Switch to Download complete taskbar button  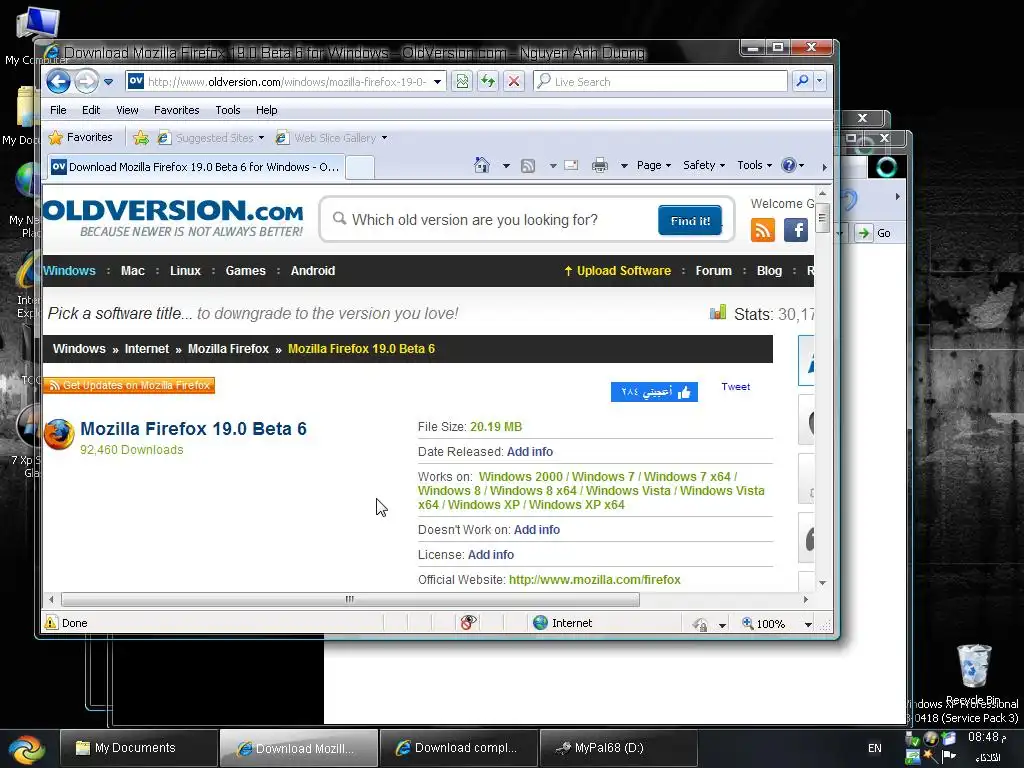coord(459,748)
